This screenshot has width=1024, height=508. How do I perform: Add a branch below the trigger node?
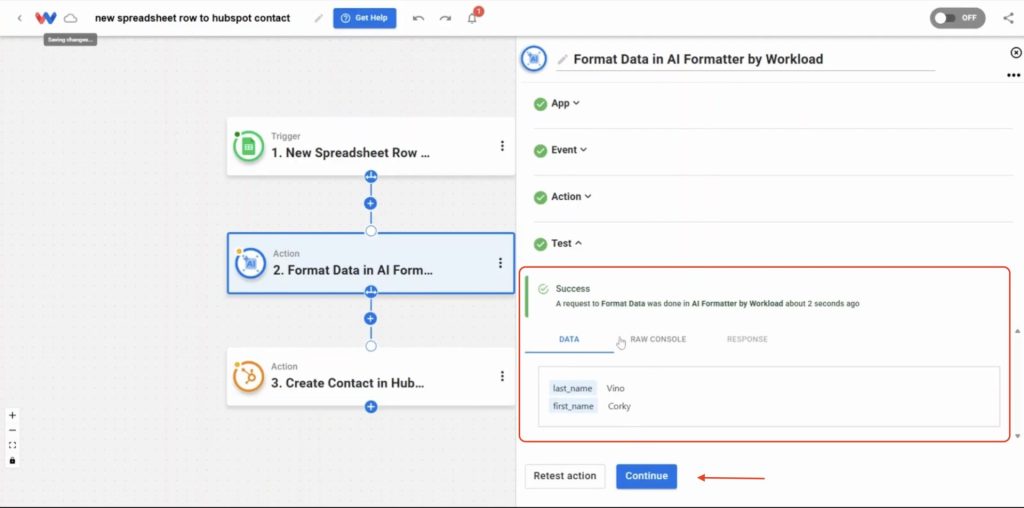click(x=371, y=176)
